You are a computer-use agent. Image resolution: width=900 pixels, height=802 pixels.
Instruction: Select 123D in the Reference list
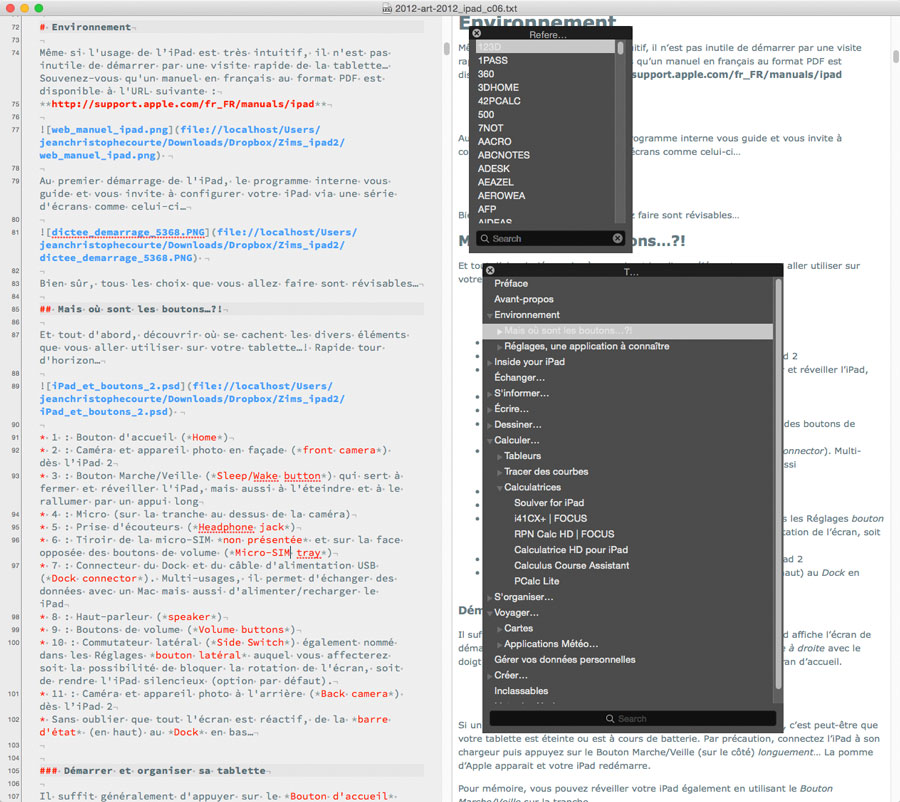[x=545, y=47]
